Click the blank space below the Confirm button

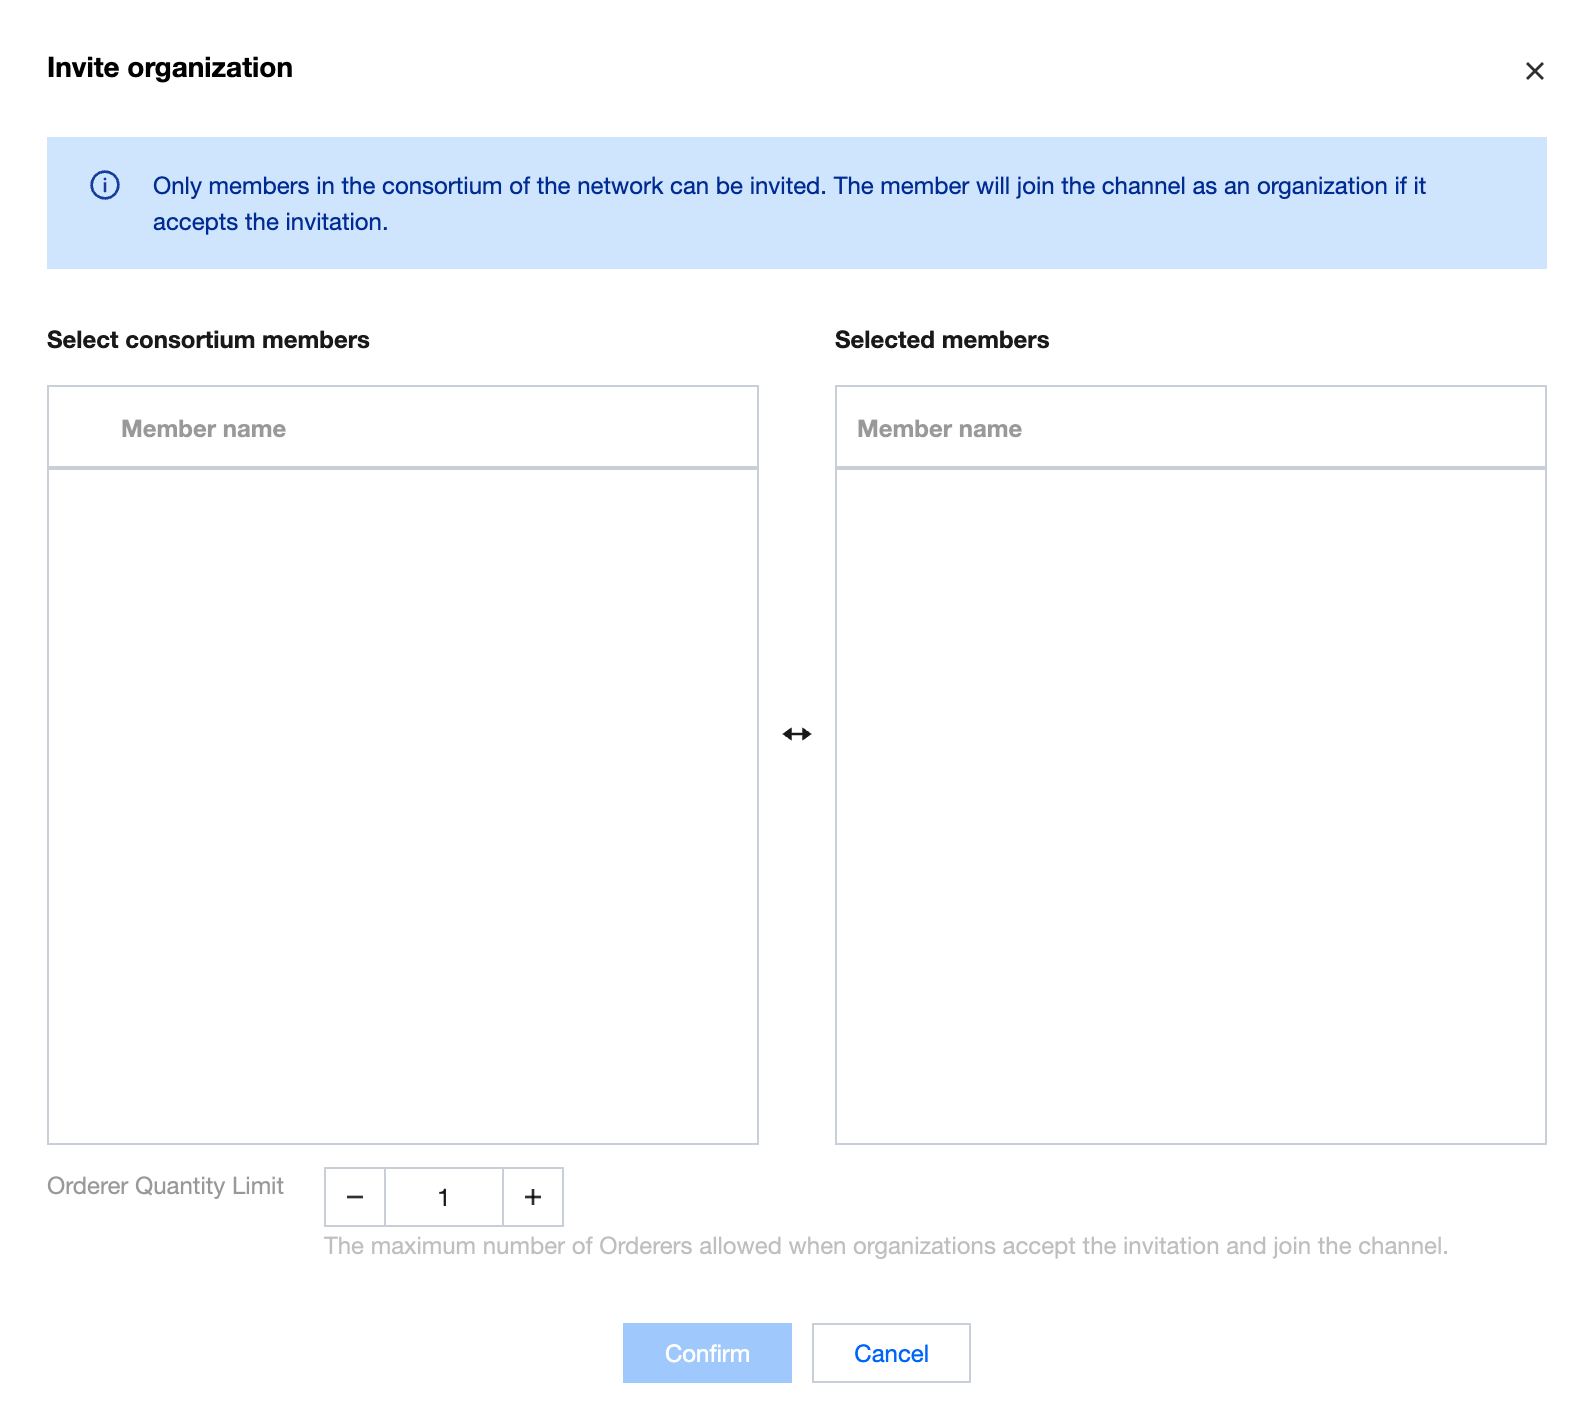pyautogui.click(x=707, y=1405)
